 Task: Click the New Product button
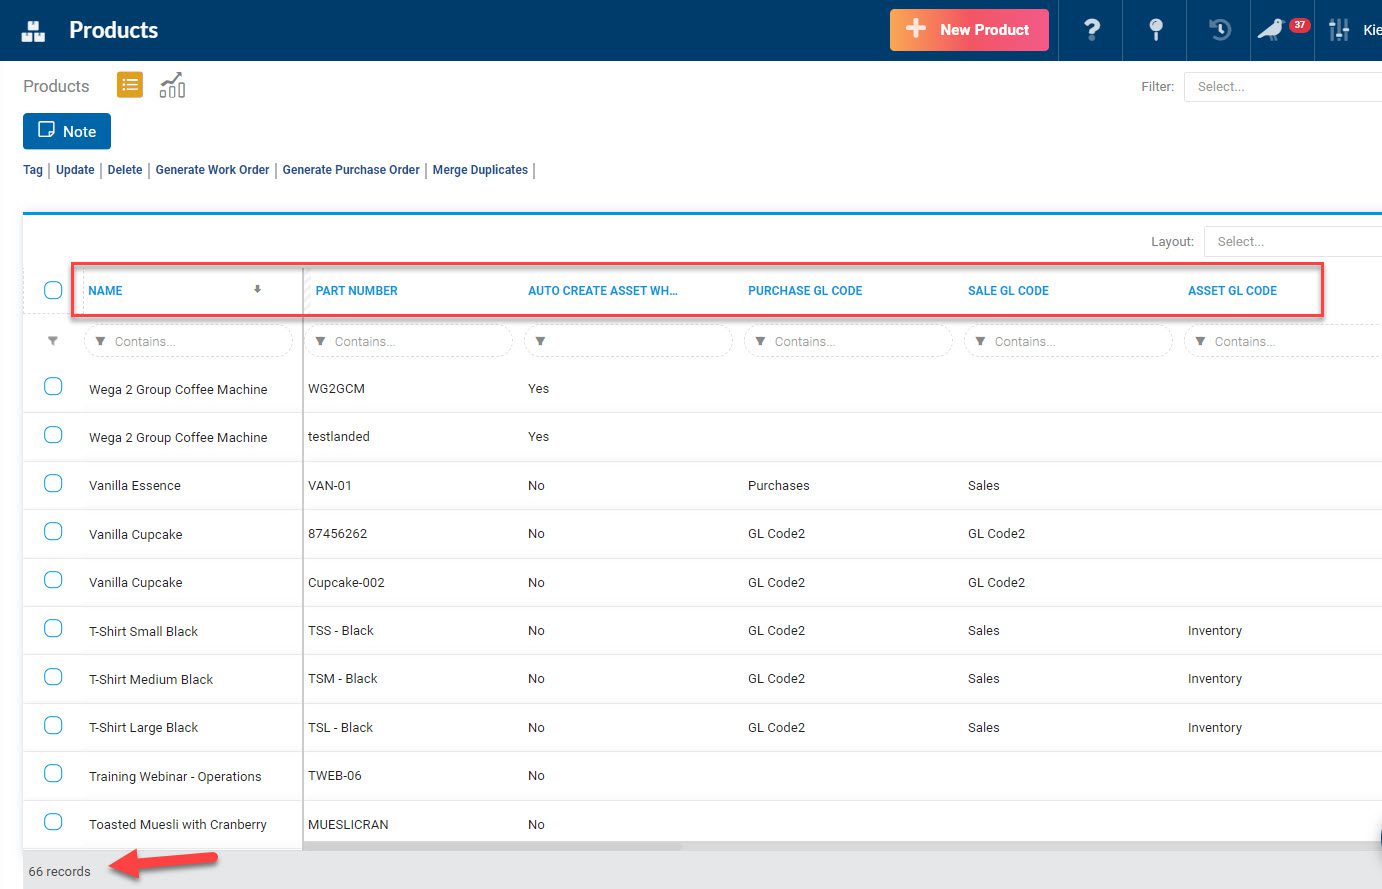coord(968,30)
